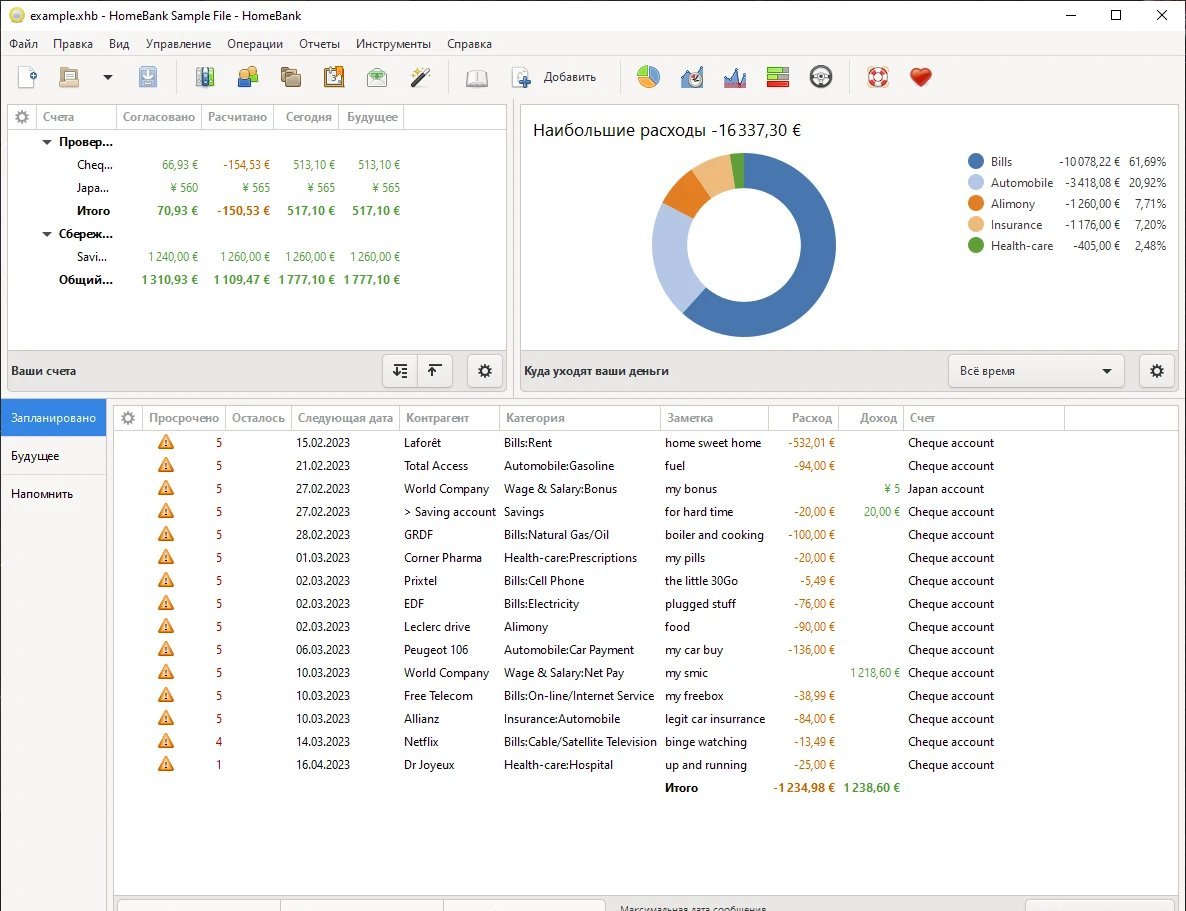The height and width of the screenshot is (911, 1186).
Task: Sort by the 'Следующая дата' column header
Action: (x=345, y=418)
